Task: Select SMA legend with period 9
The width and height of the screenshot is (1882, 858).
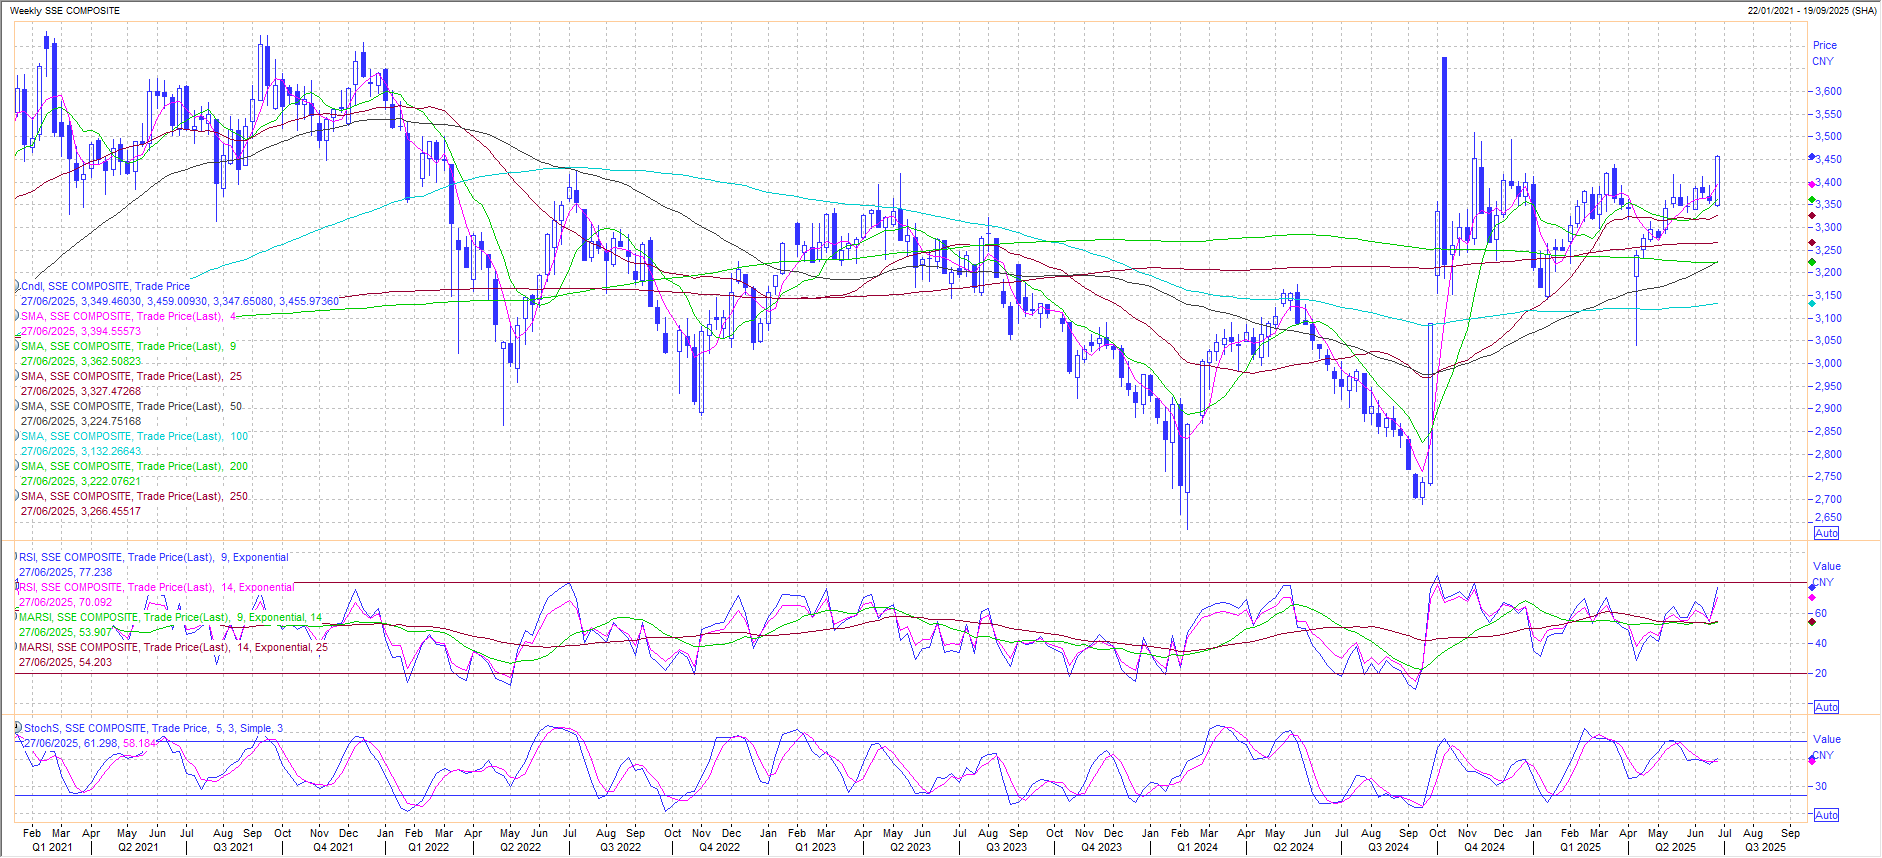Action: click(x=129, y=346)
